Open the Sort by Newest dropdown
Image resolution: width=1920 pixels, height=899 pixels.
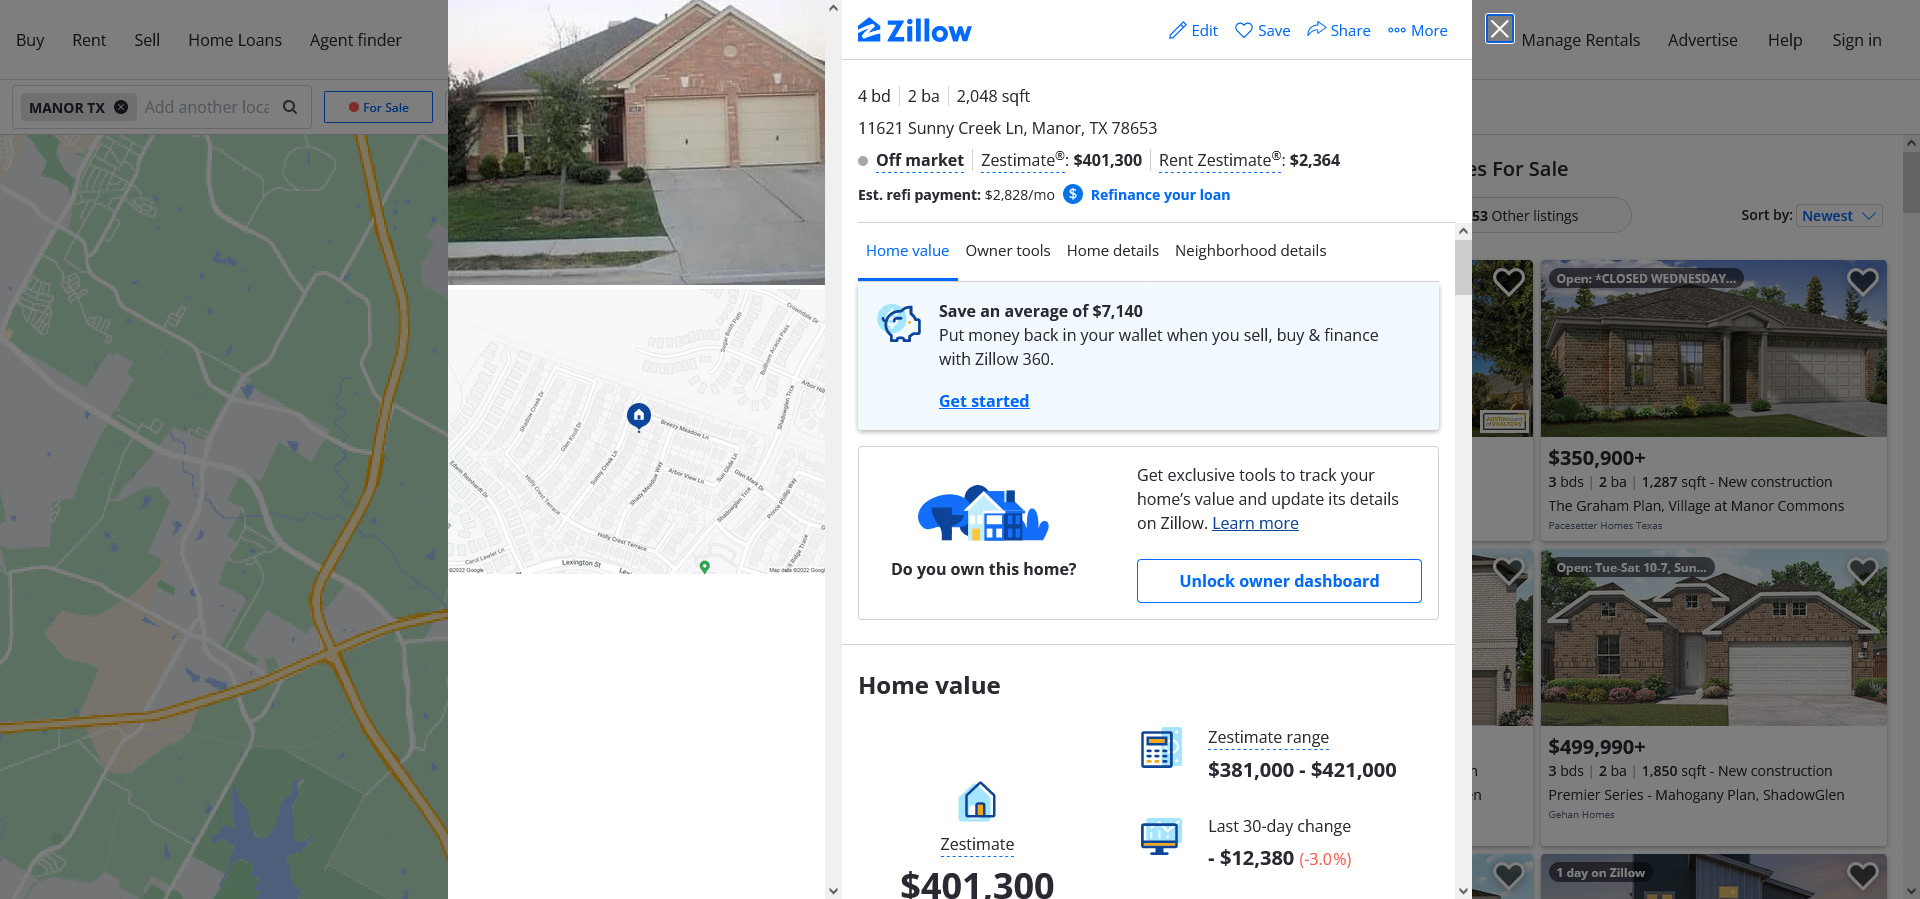[1840, 215]
